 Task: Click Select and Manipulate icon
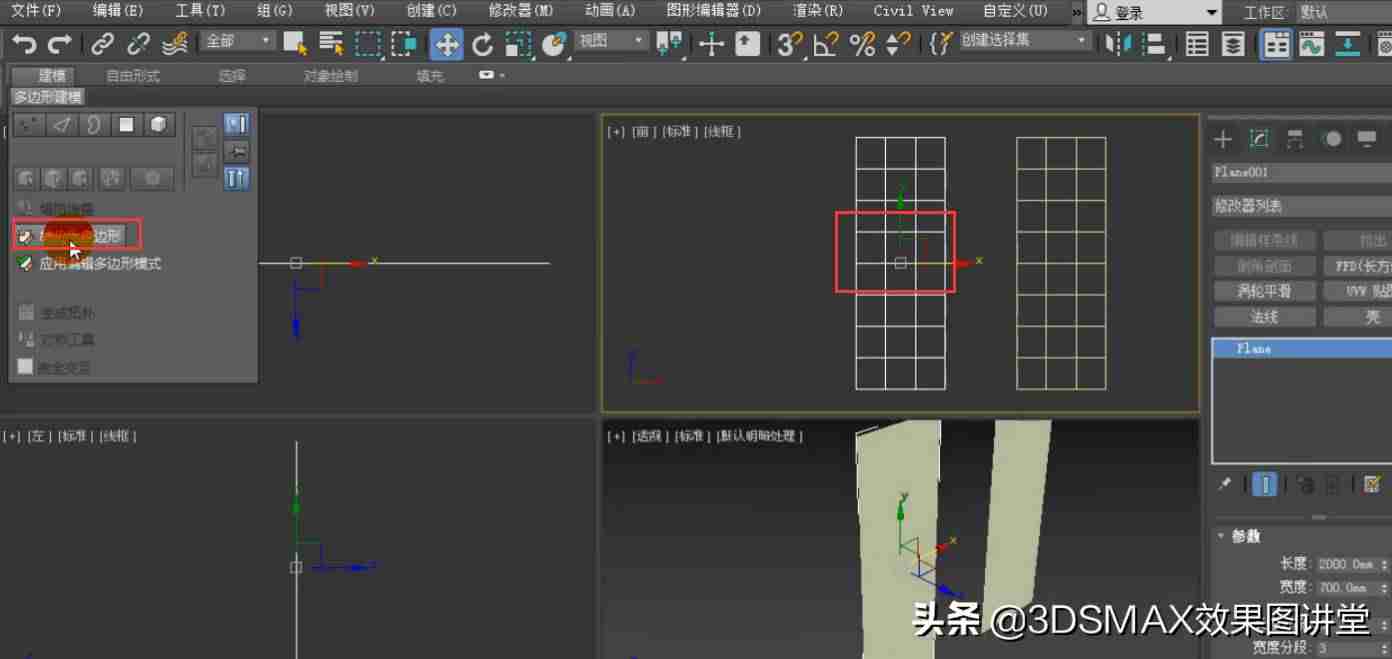[711, 43]
